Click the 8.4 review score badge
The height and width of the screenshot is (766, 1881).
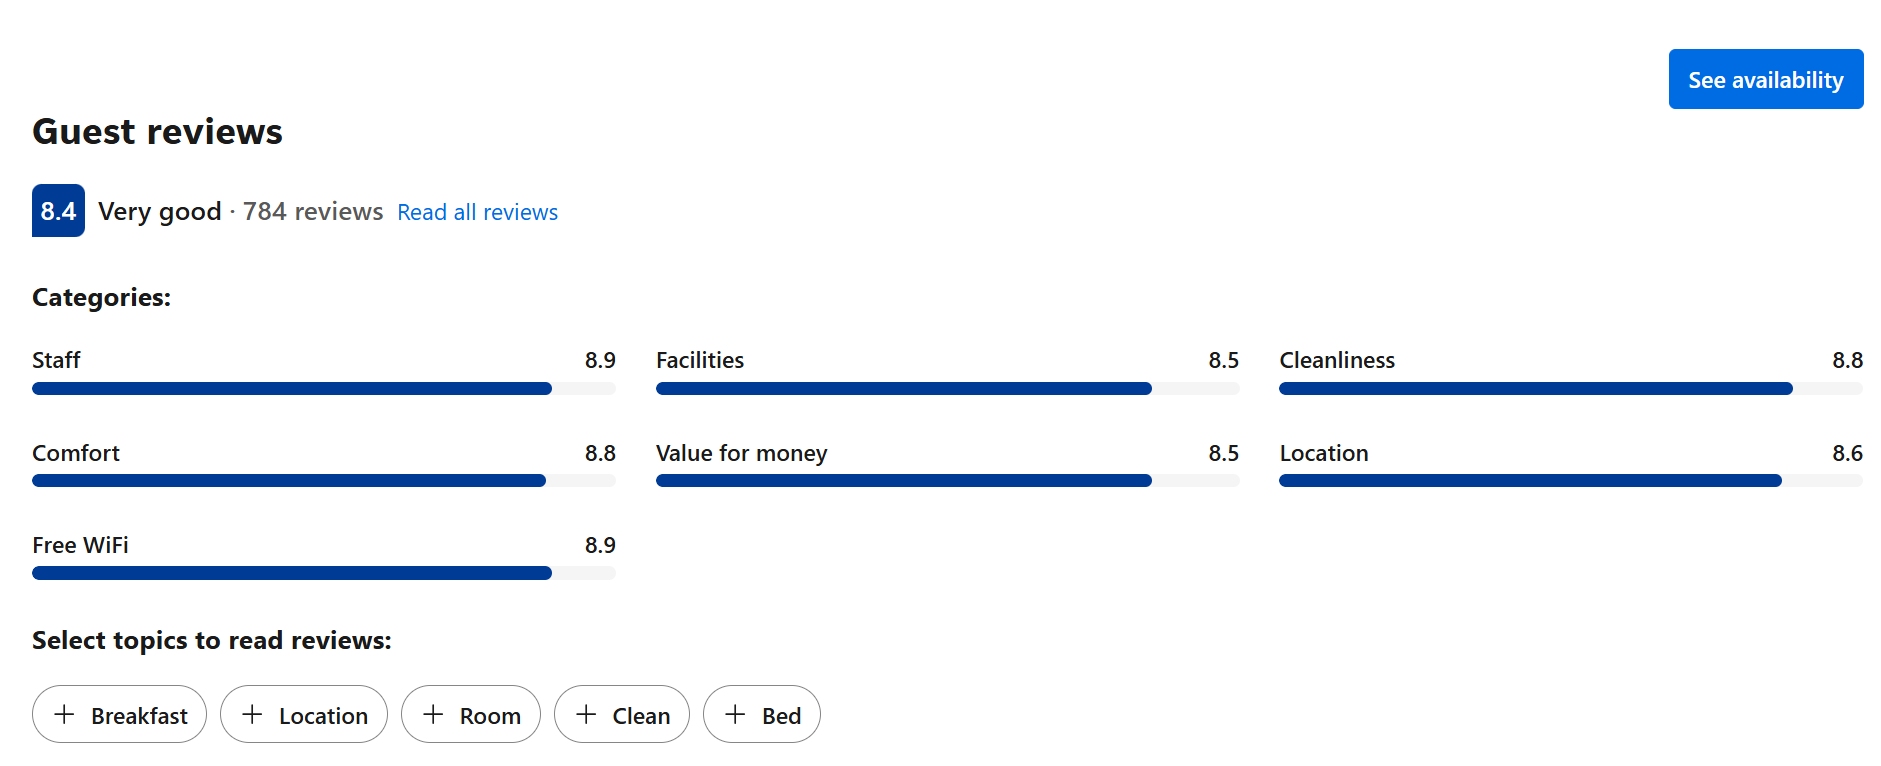click(58, 211)
